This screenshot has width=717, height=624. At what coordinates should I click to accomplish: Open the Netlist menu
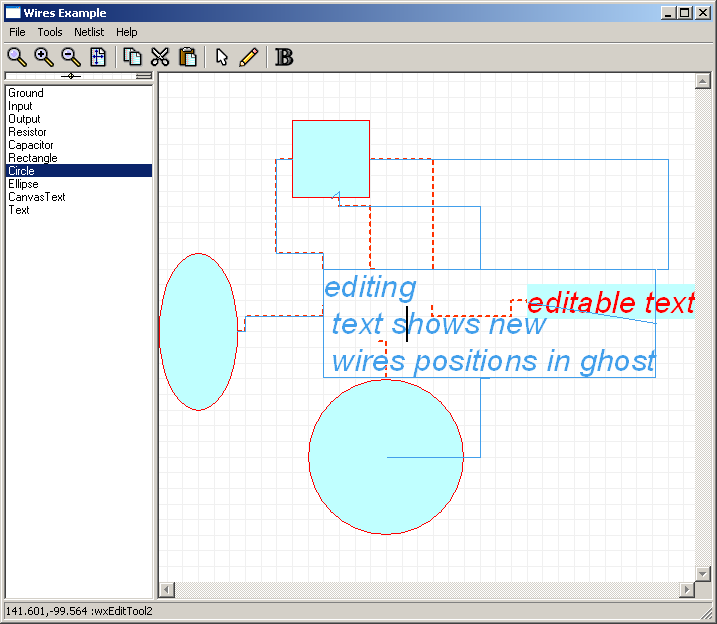89,32
